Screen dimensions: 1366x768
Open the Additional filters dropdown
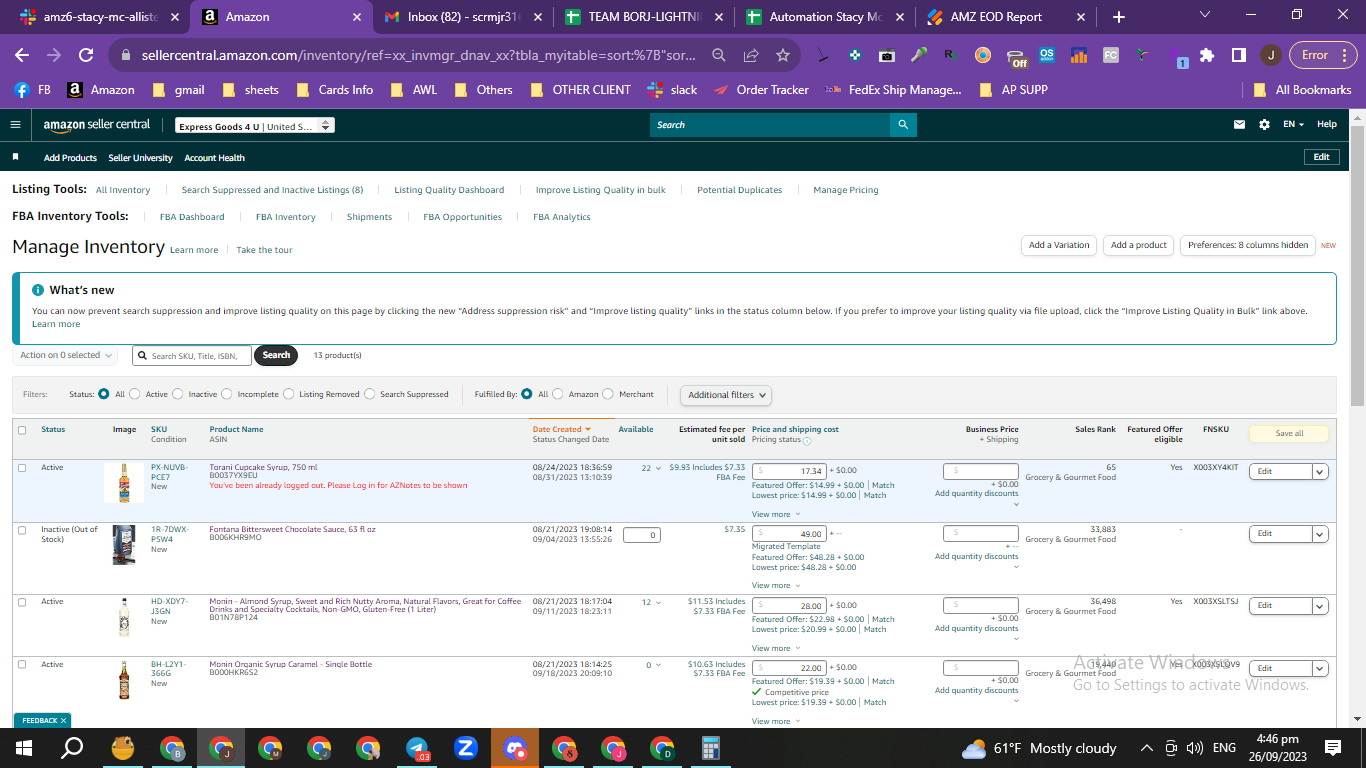coord(726,395)
